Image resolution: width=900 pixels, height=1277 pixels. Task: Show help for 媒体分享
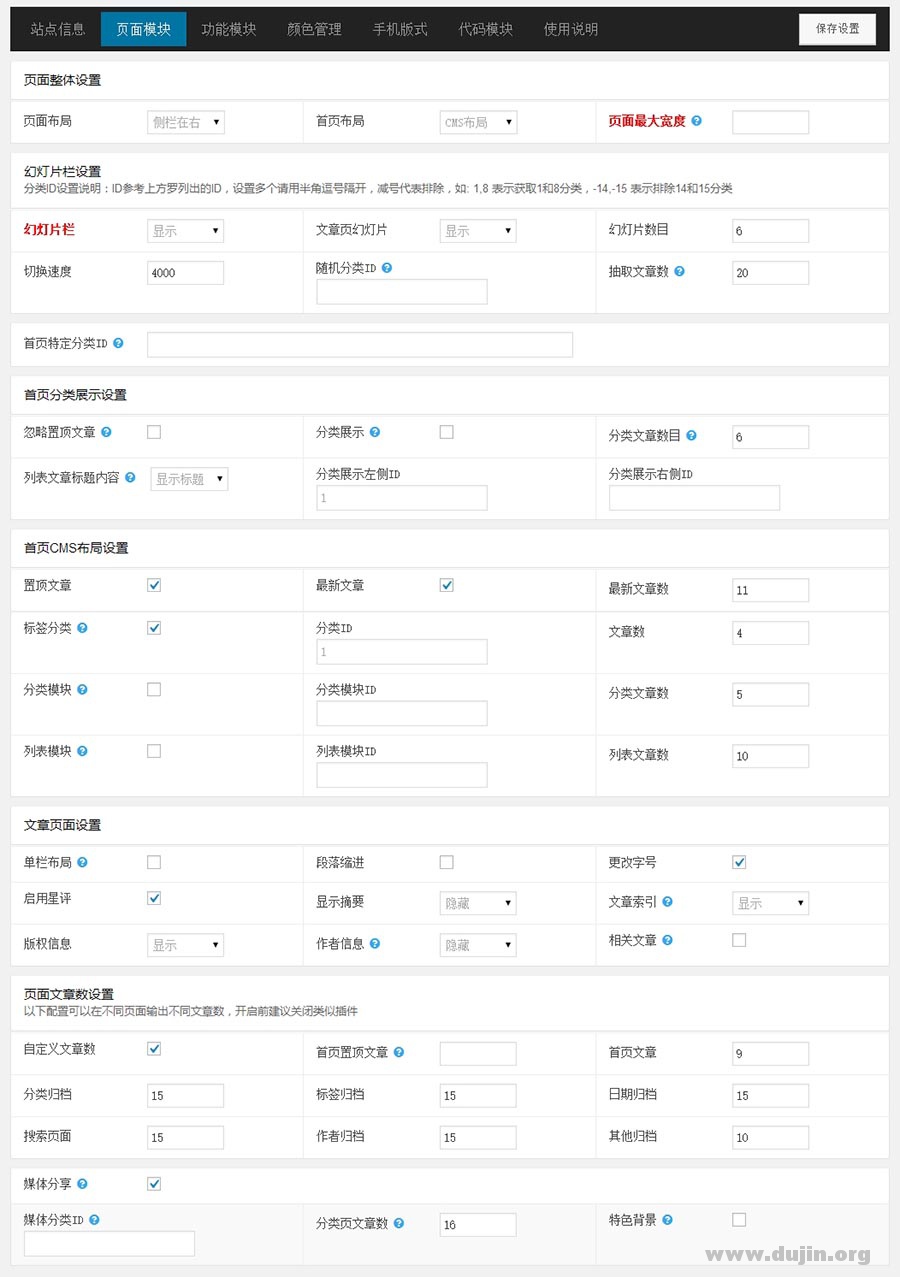coord(82,1184)
